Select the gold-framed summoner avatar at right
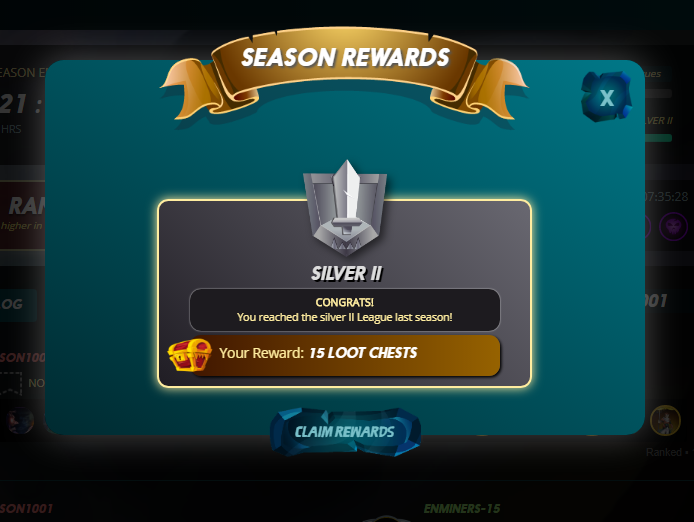Screen dimensions: 694x522 (665, 420)
